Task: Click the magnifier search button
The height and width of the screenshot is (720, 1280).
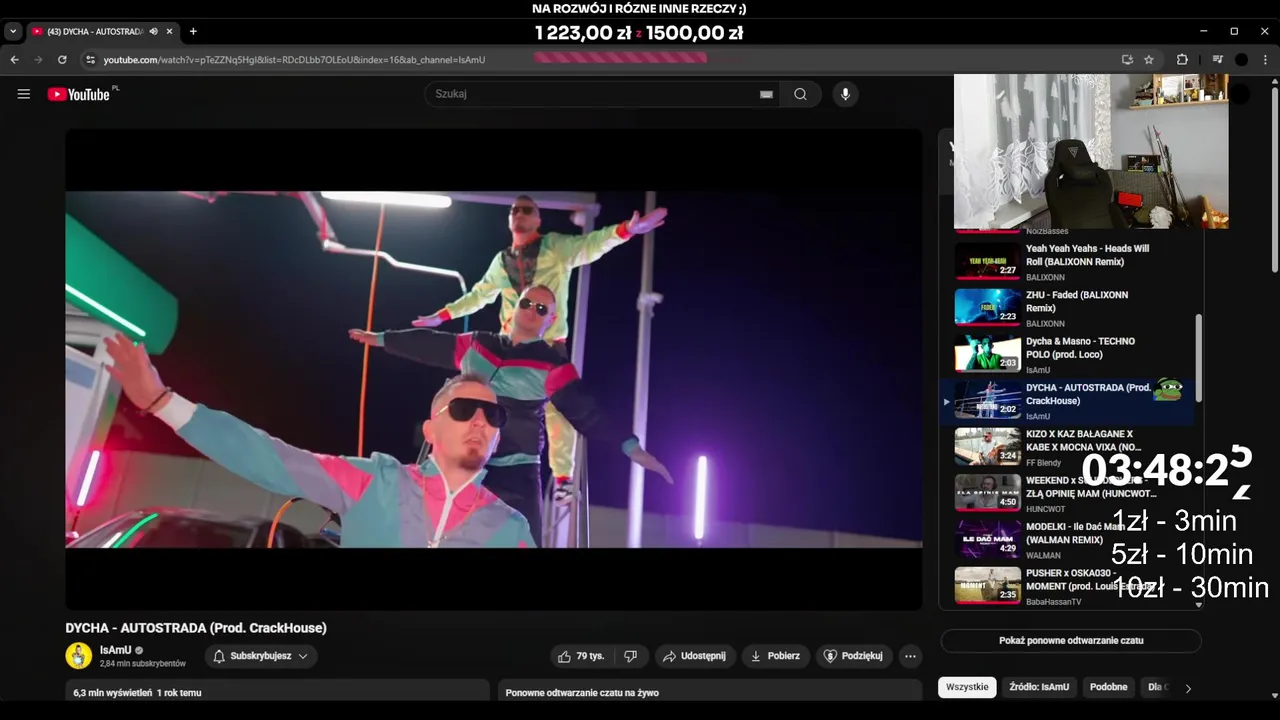Action: point(800,94)
